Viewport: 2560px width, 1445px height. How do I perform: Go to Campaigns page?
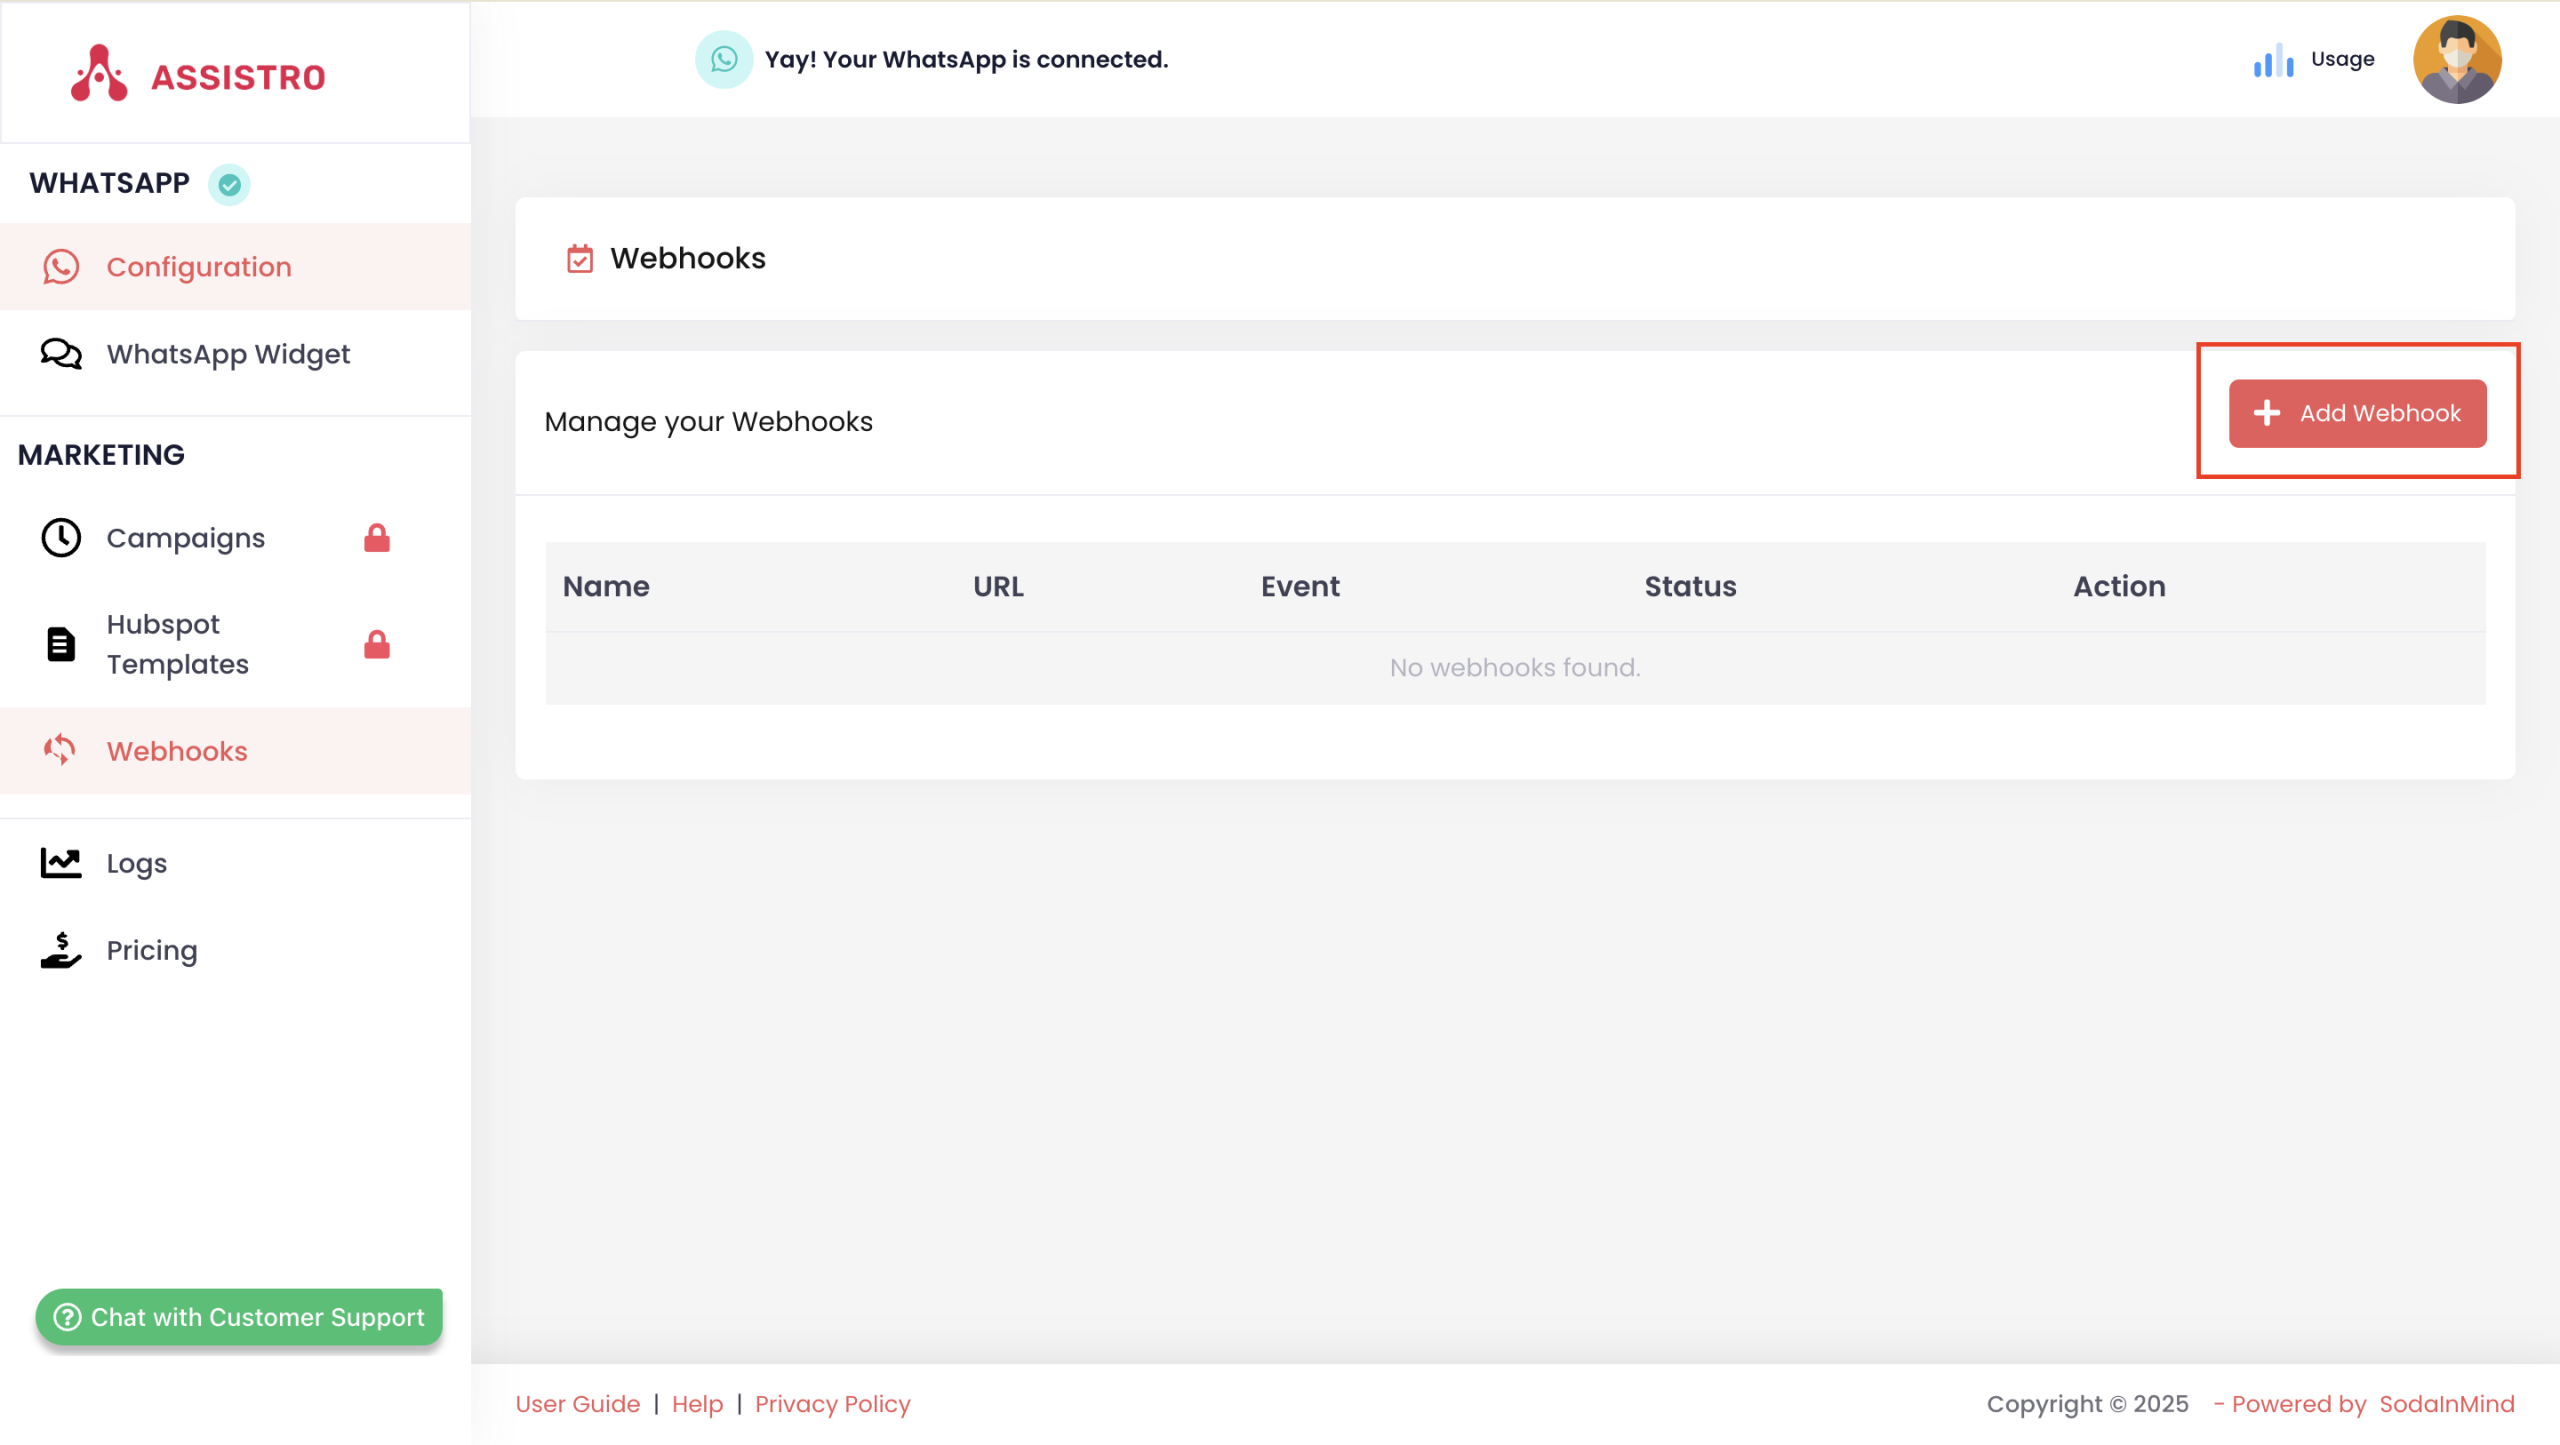click(x=185, y=538)
